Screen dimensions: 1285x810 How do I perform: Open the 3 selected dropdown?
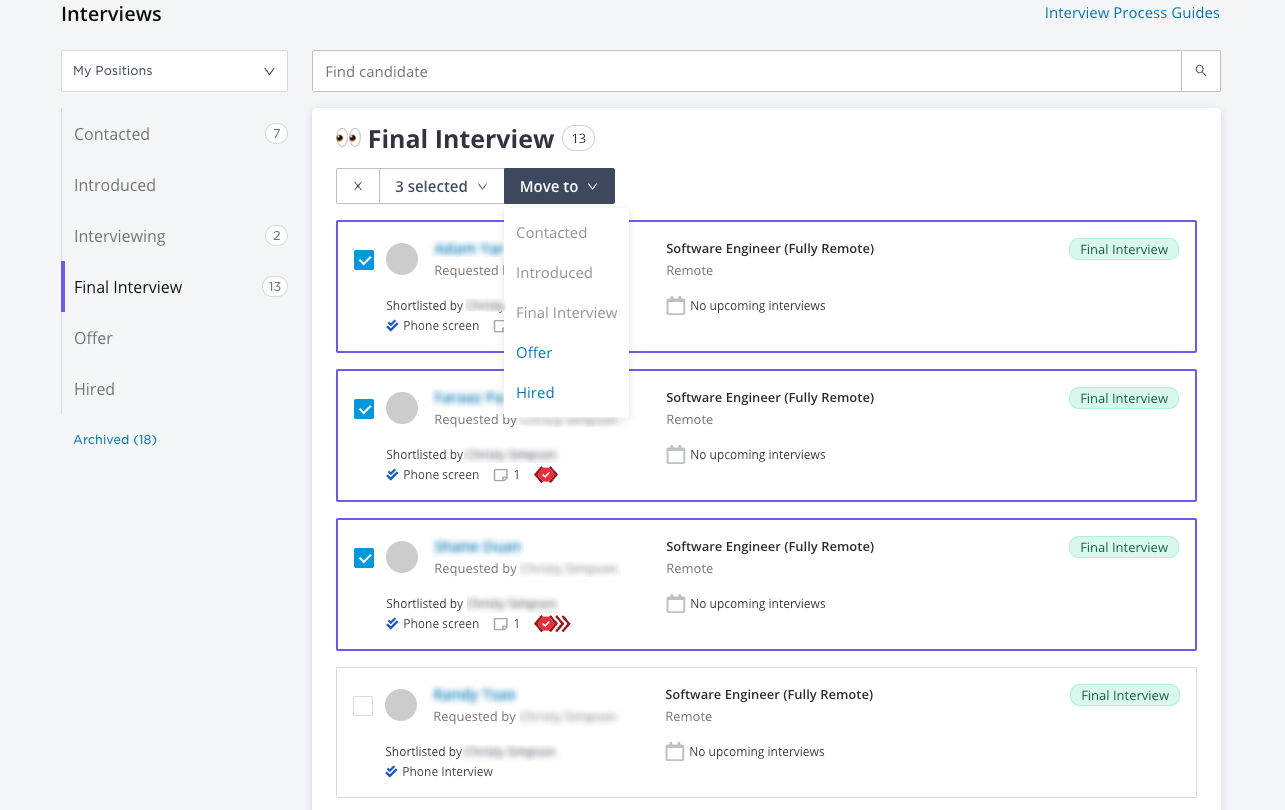441,186
